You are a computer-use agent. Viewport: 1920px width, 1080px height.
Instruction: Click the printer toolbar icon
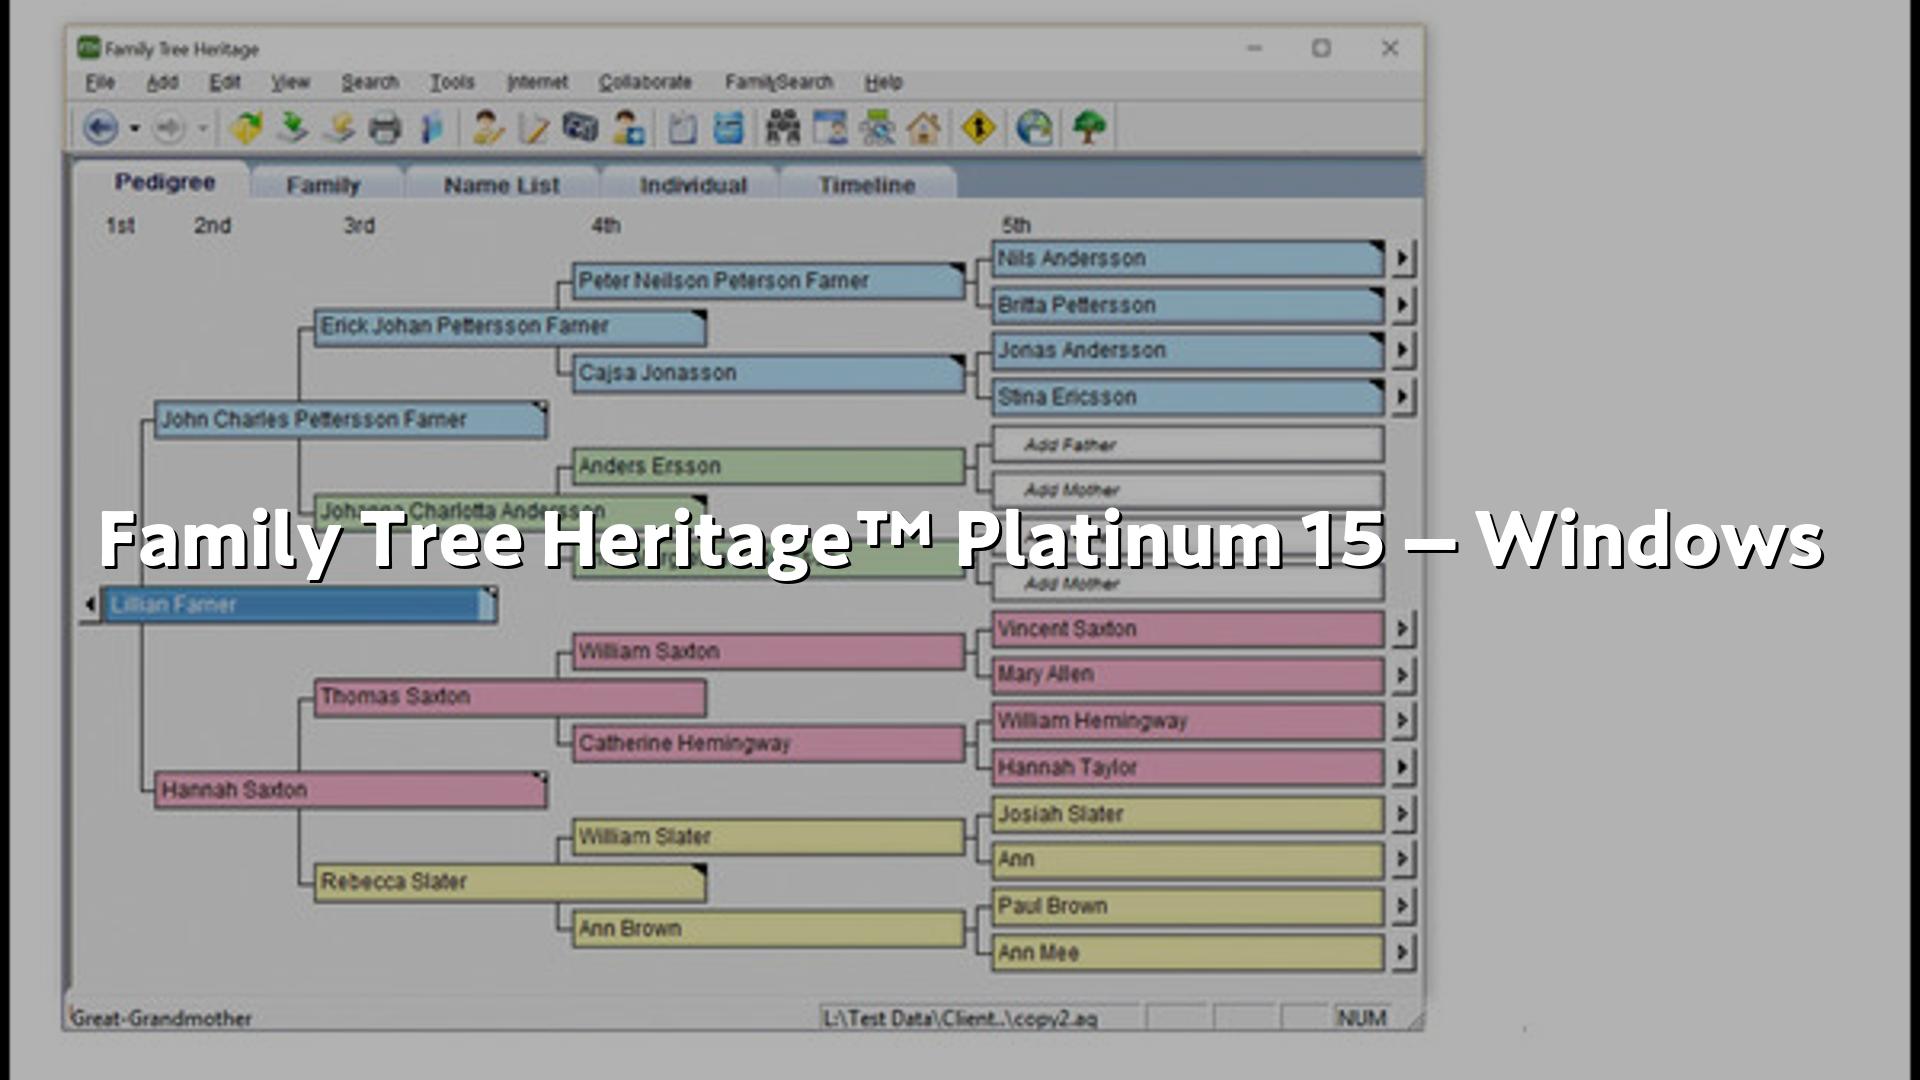385,128
